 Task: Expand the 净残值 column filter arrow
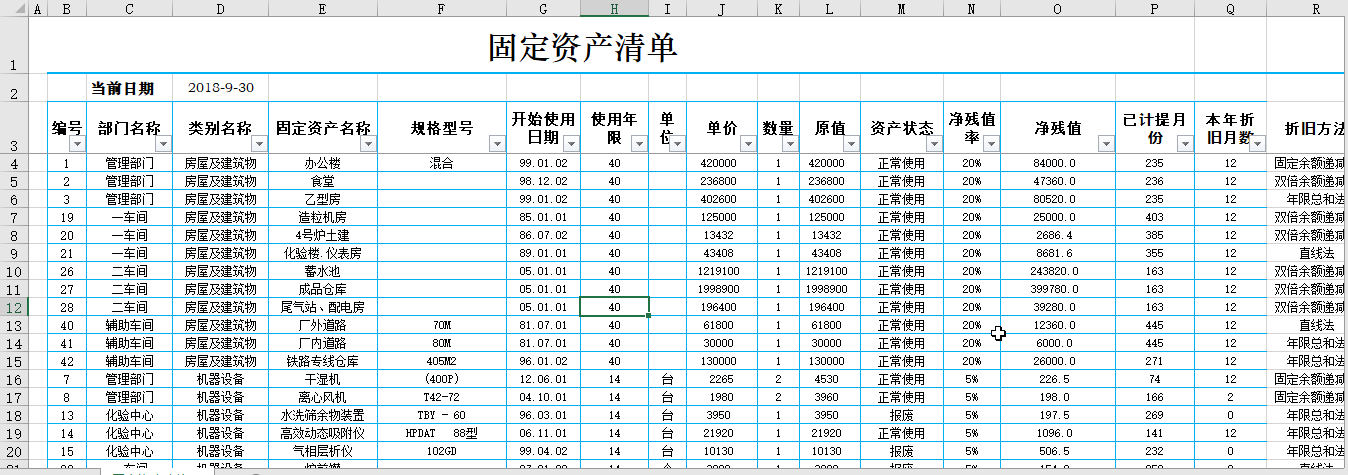click(1105, 144)
